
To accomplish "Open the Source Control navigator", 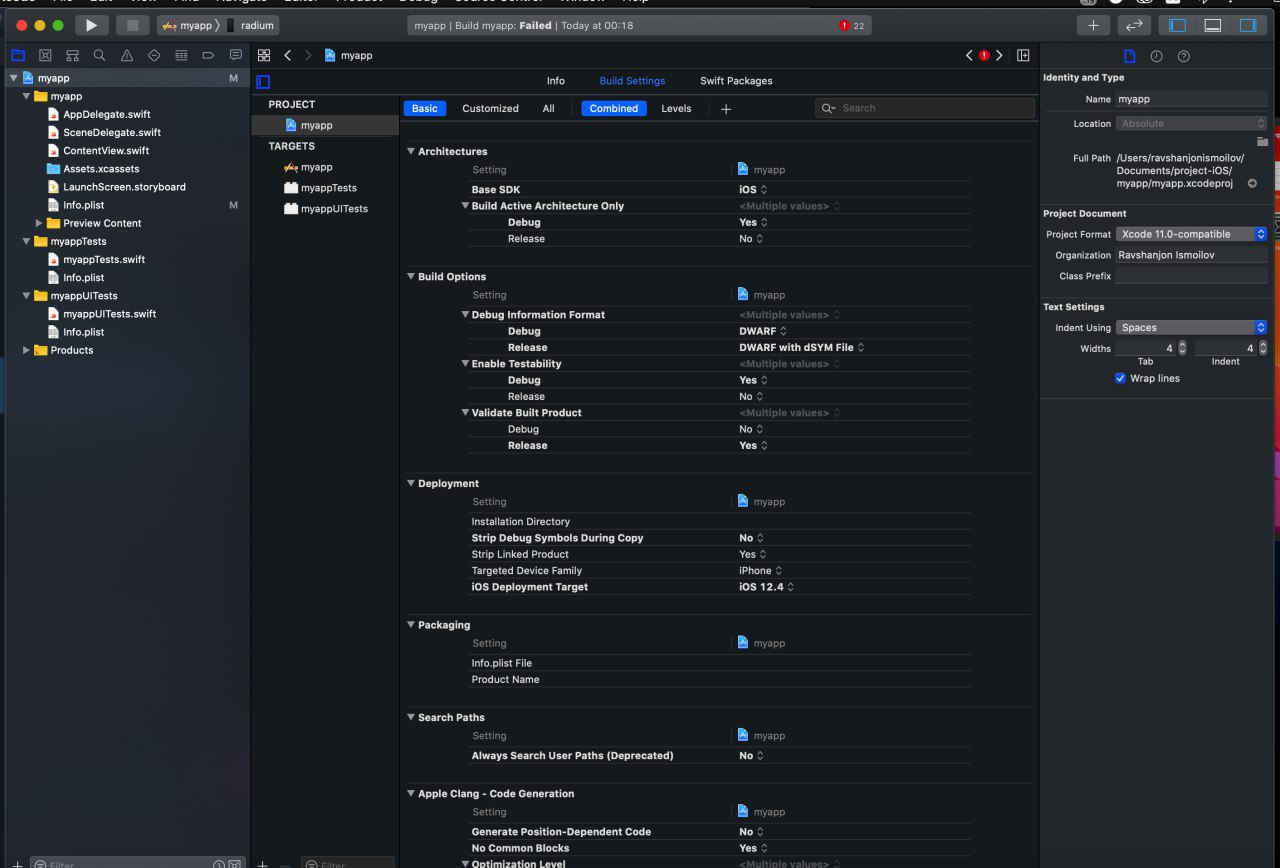I will [45, 55].
